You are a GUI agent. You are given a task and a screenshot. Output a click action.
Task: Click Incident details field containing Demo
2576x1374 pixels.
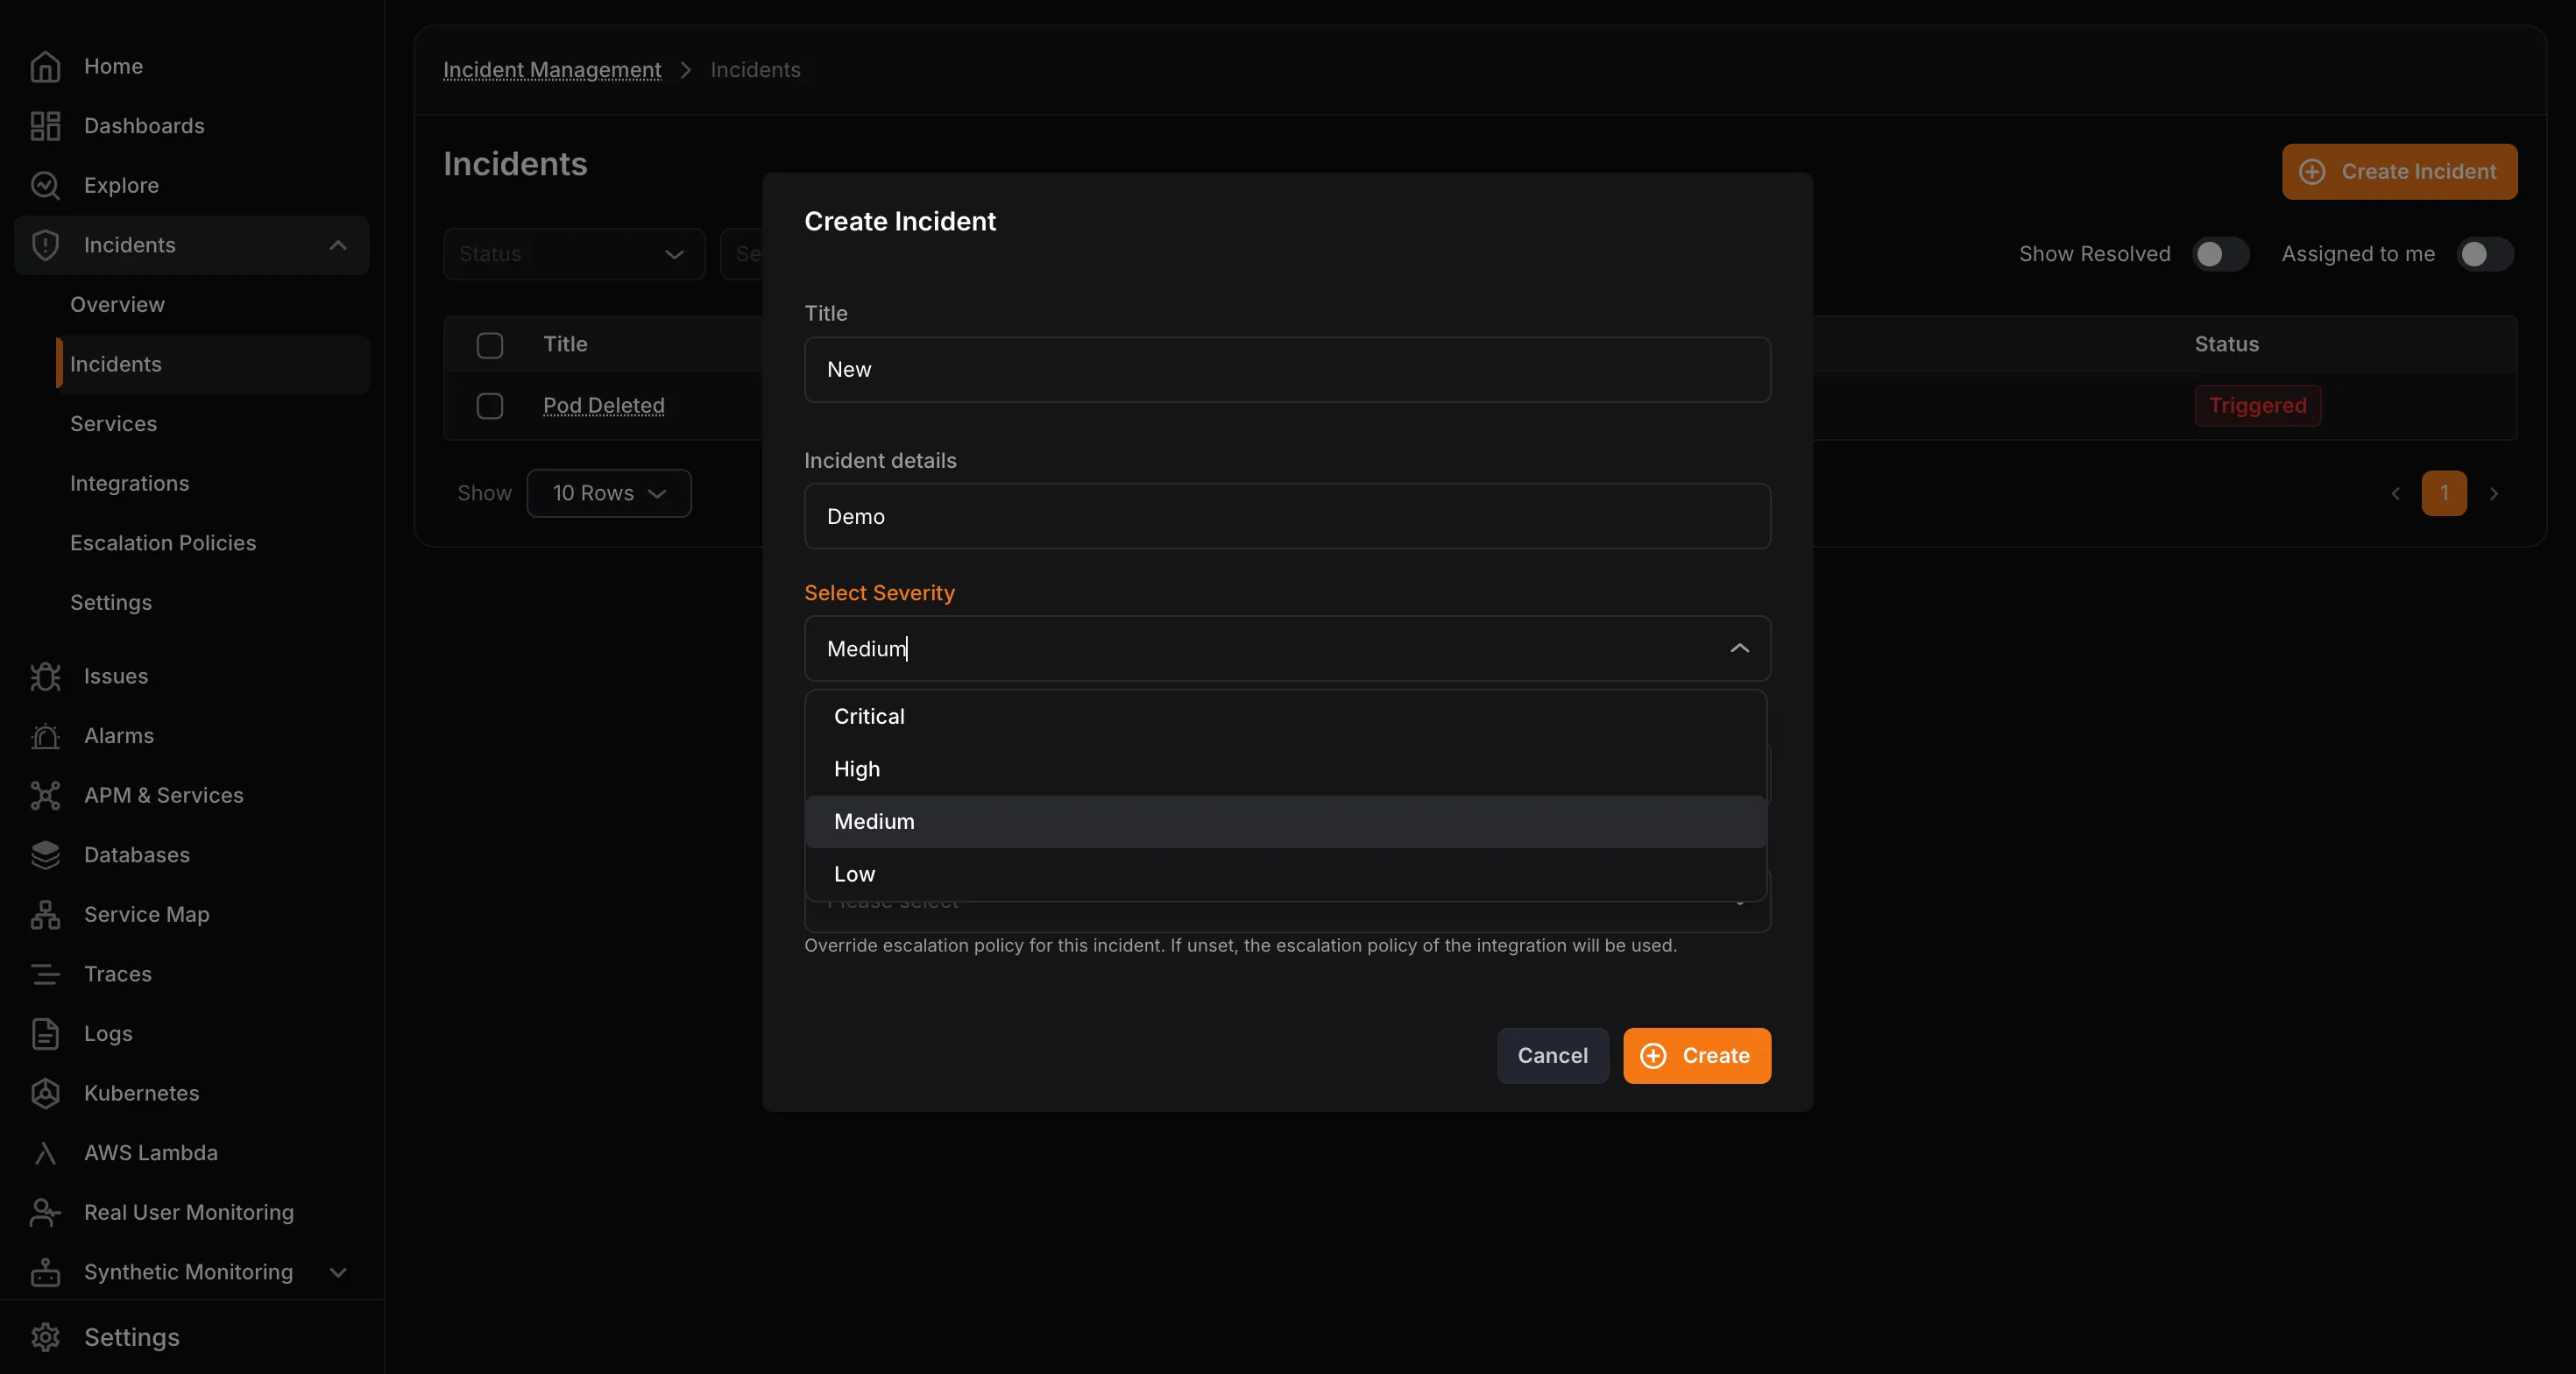coord(1287,517)
